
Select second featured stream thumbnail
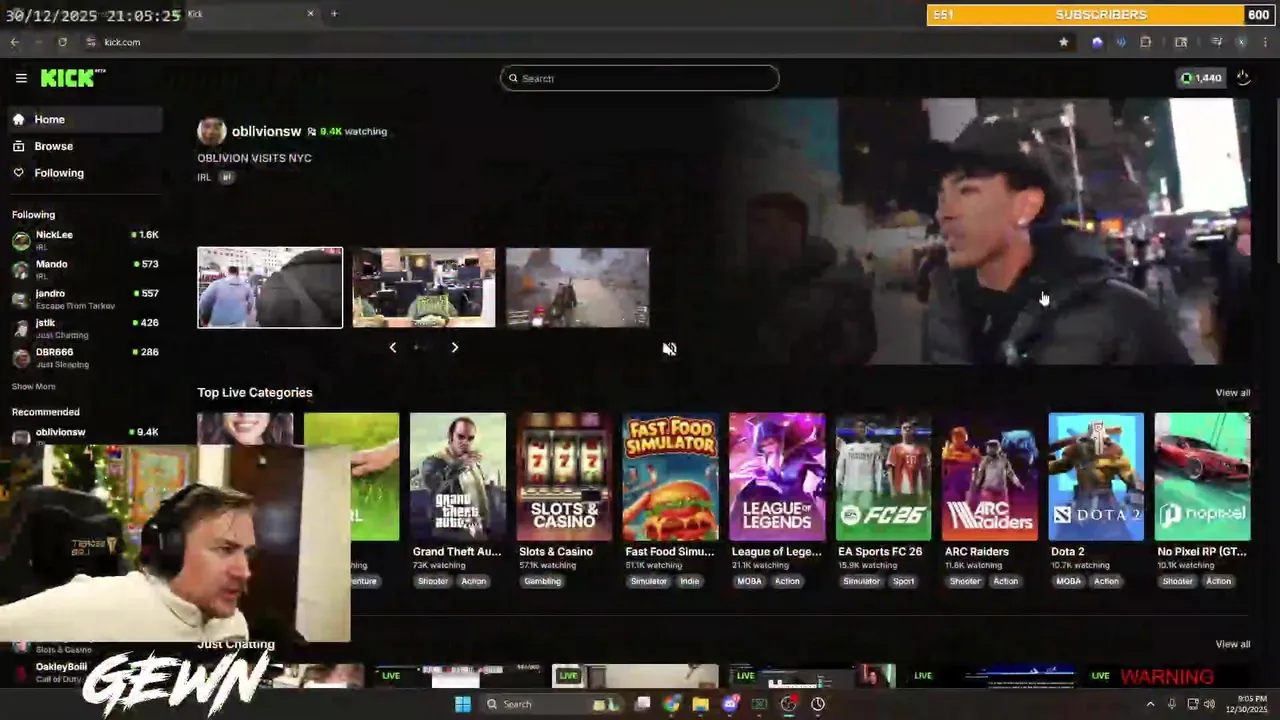click(424, 287)
